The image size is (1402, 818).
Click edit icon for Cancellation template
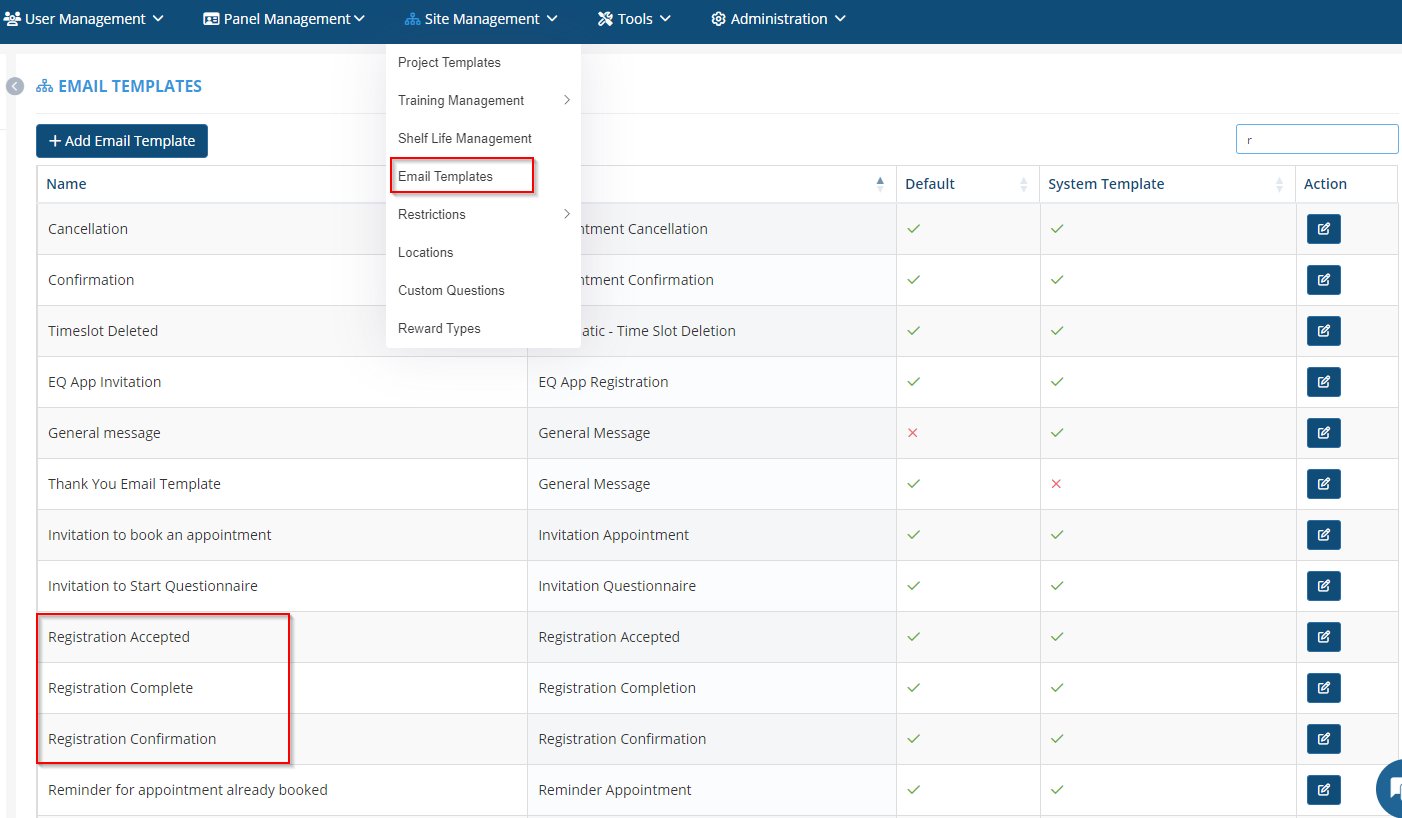tap(1323, 229)
